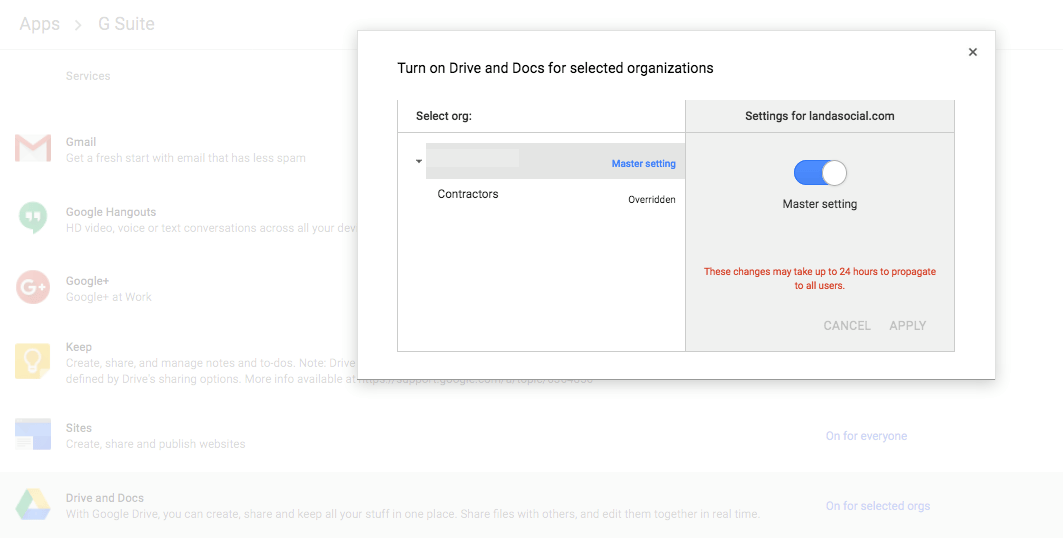Click the Drive and Docs icon
Viewport: 1063px width, 538px height.
tap(33, 505)
